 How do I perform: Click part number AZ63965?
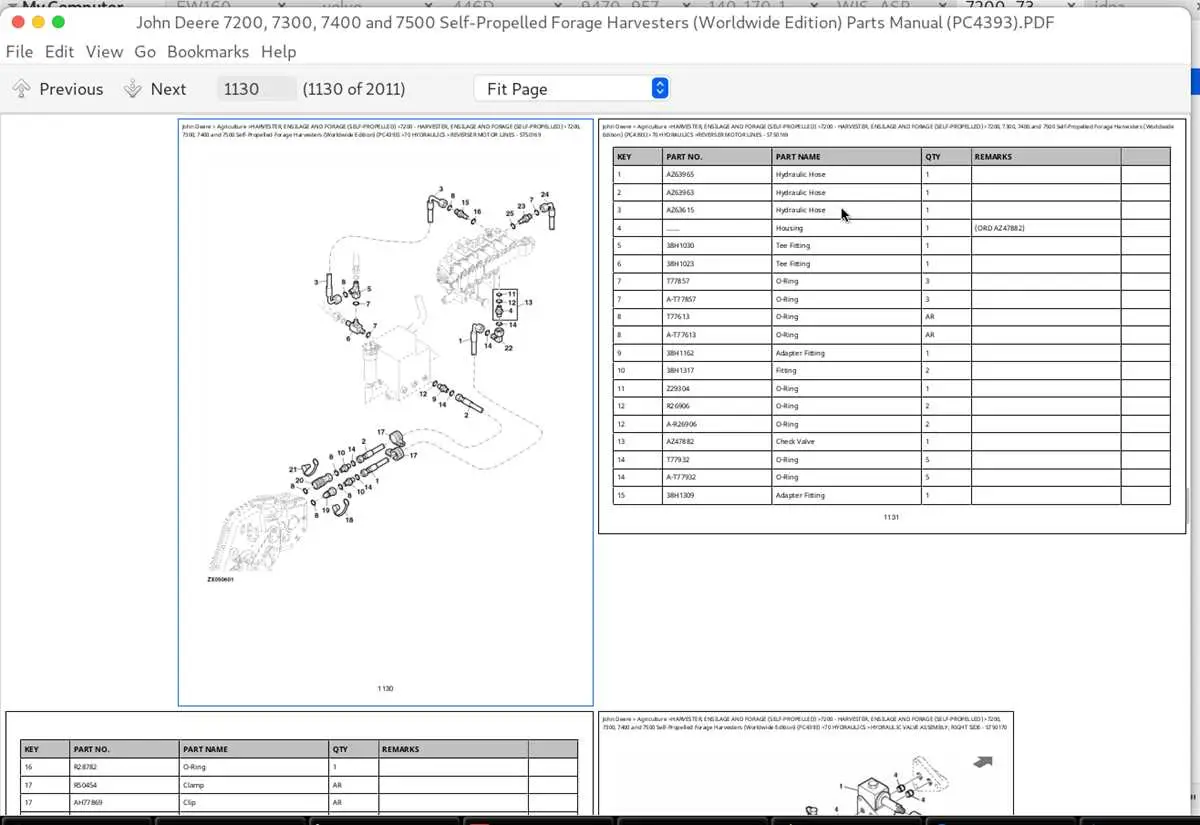tap(680, 175)
